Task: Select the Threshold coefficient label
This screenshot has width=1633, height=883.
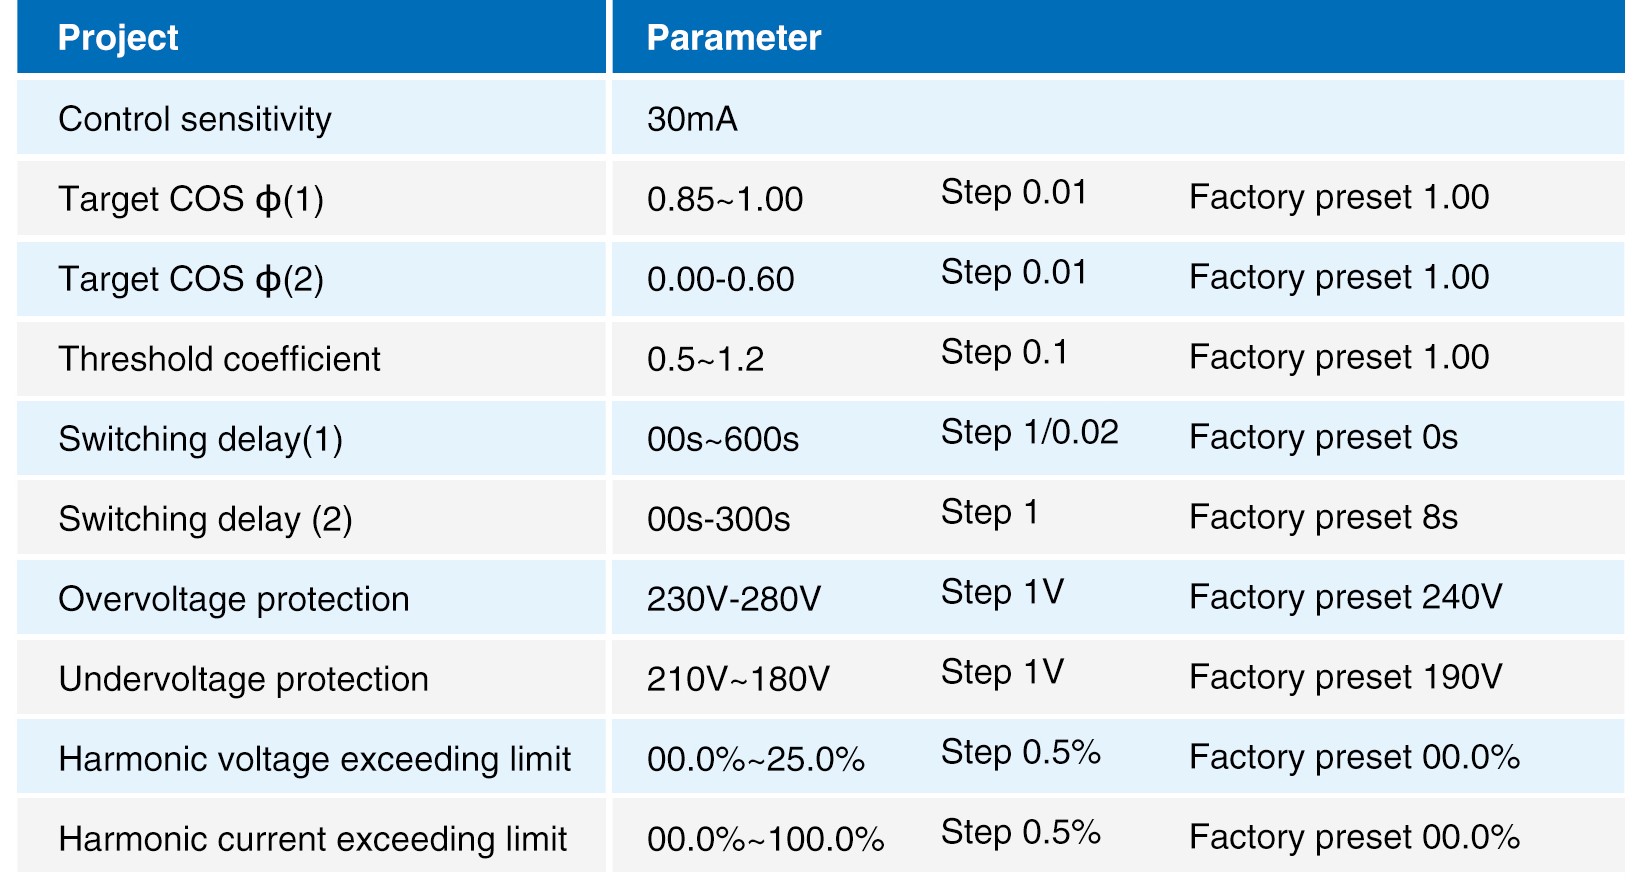Action: 219,359
